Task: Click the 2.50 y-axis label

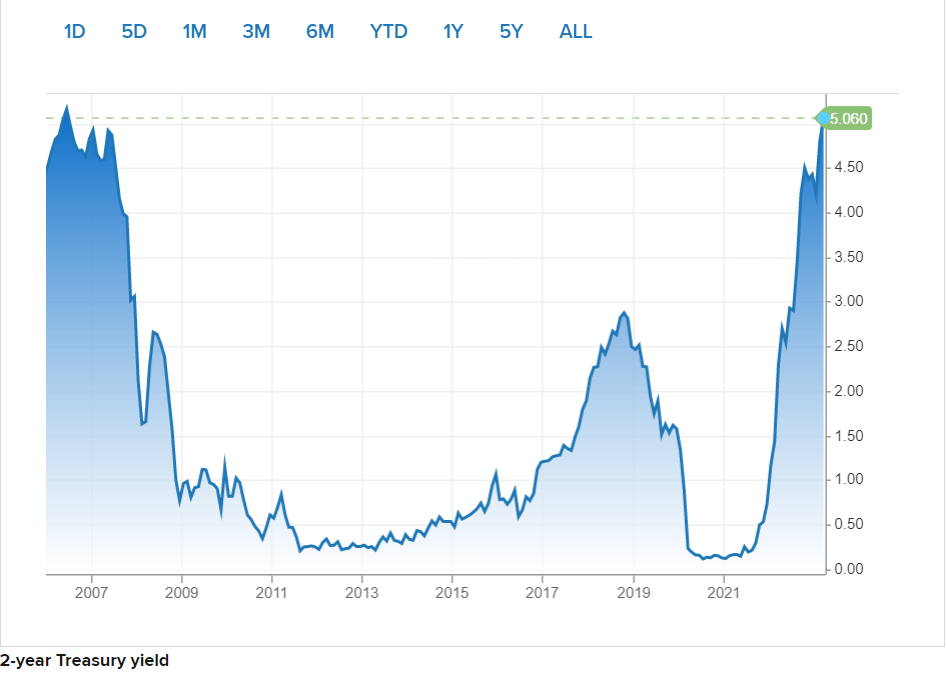Action: 849,346
